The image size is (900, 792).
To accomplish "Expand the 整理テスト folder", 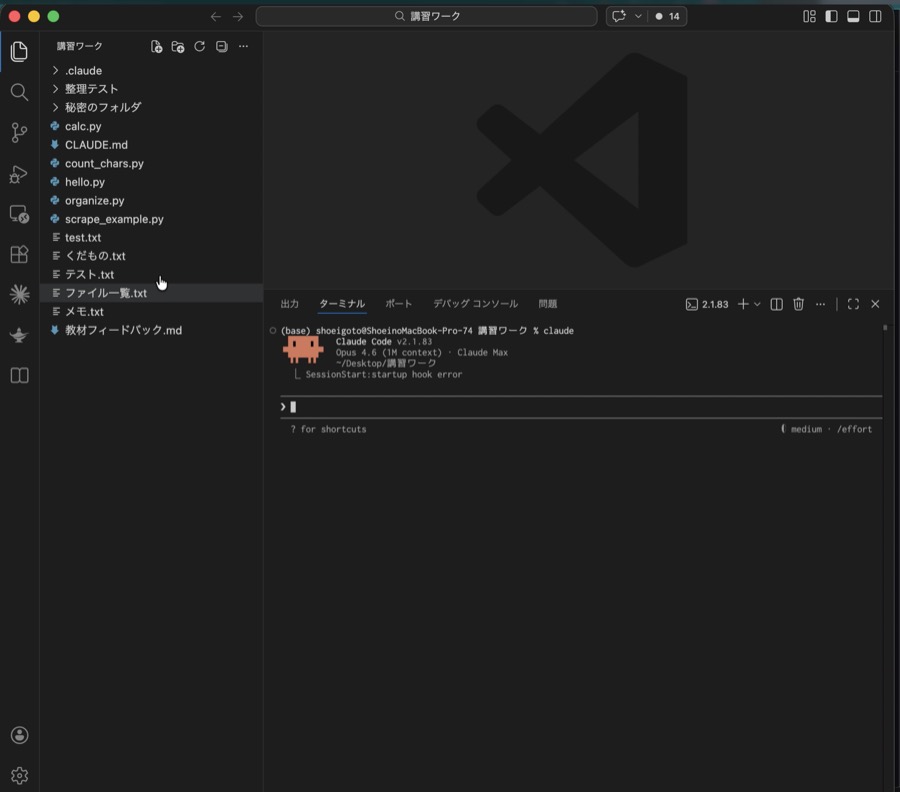I will point(151,89).
